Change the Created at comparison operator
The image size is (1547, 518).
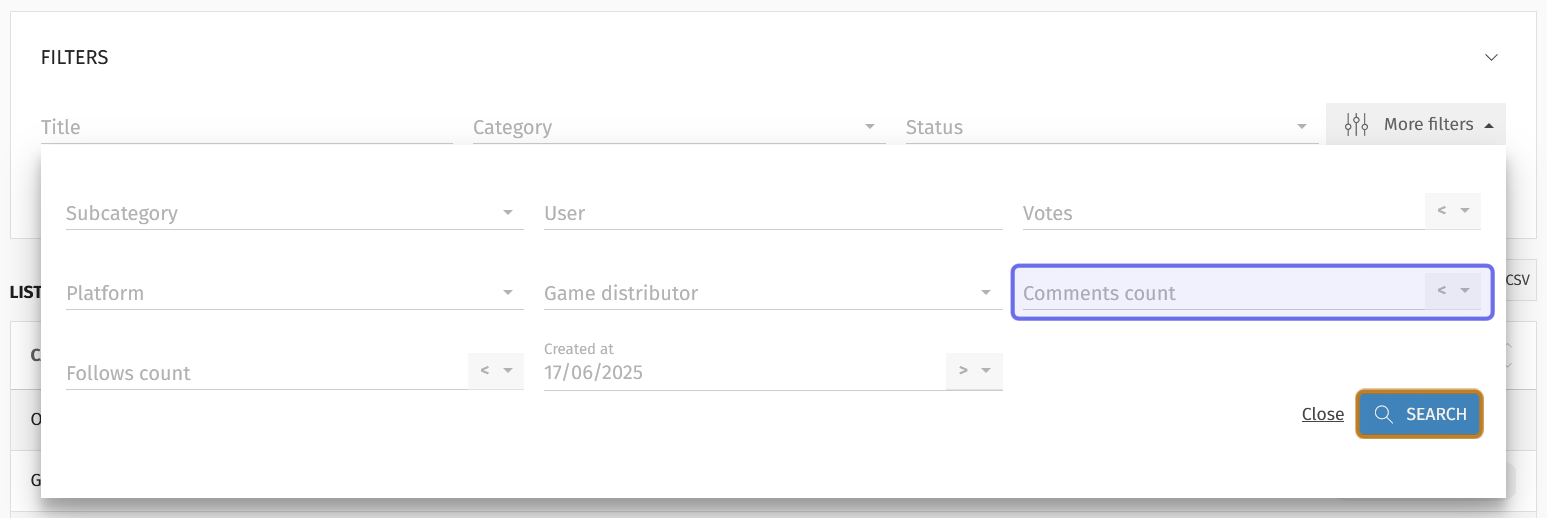[x=974, y=371]
